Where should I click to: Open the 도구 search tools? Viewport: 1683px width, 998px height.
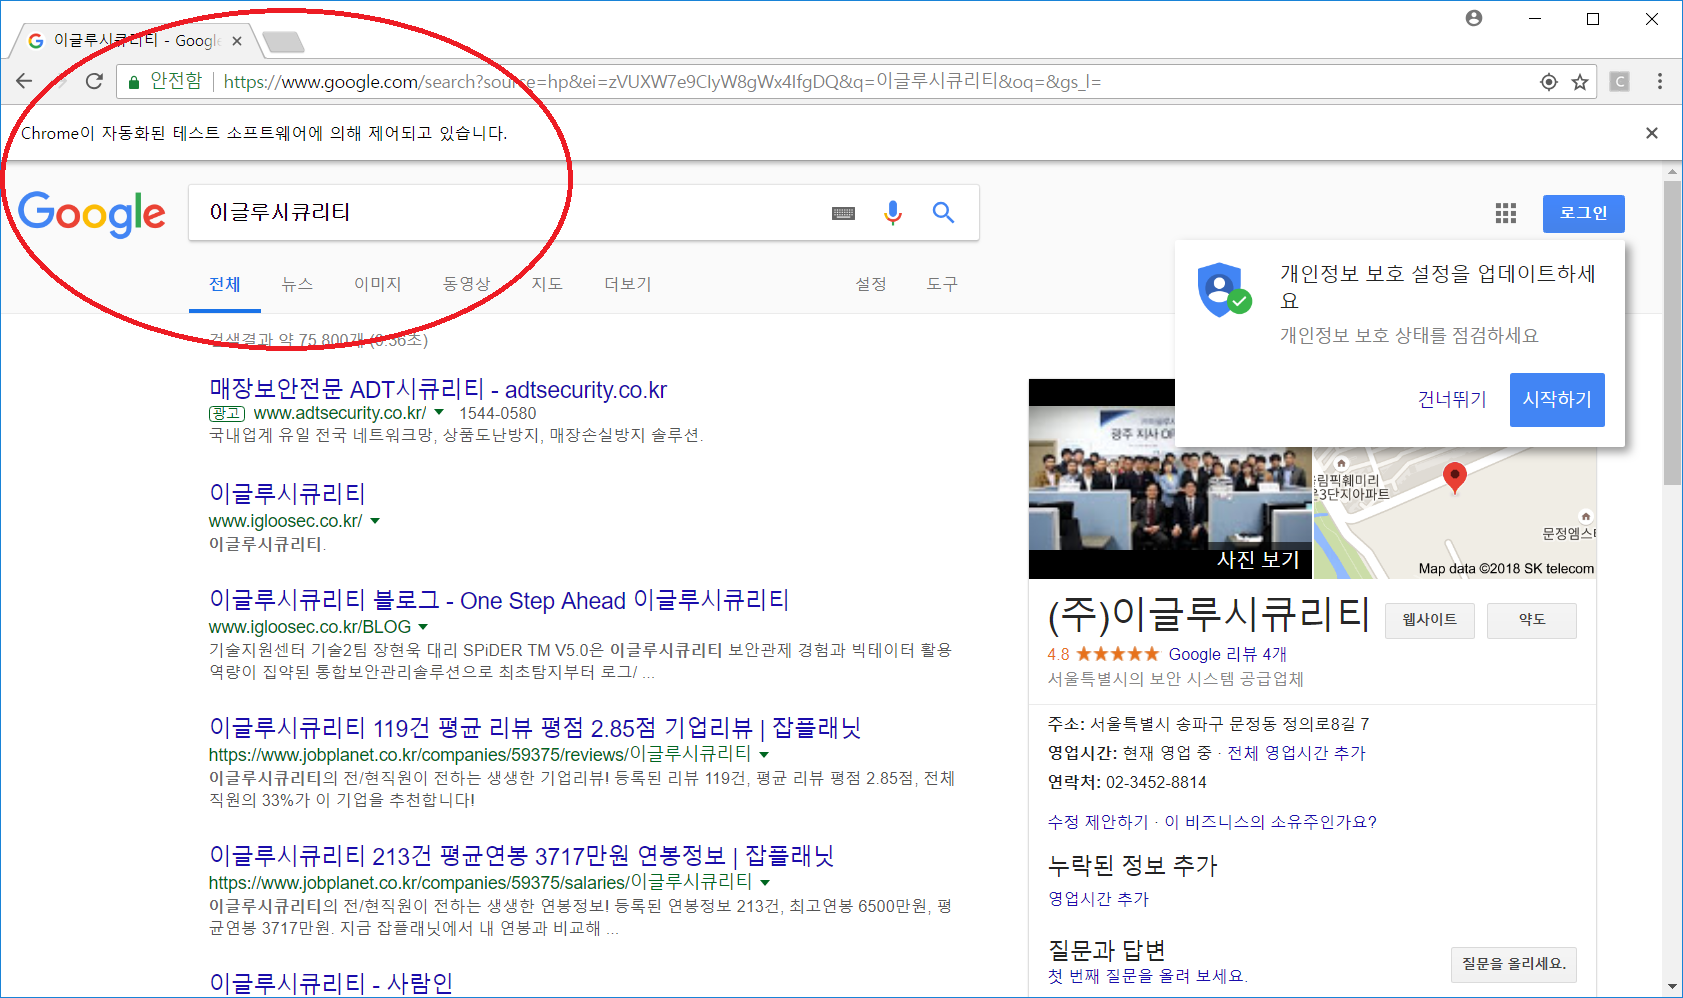pos(942,284)
